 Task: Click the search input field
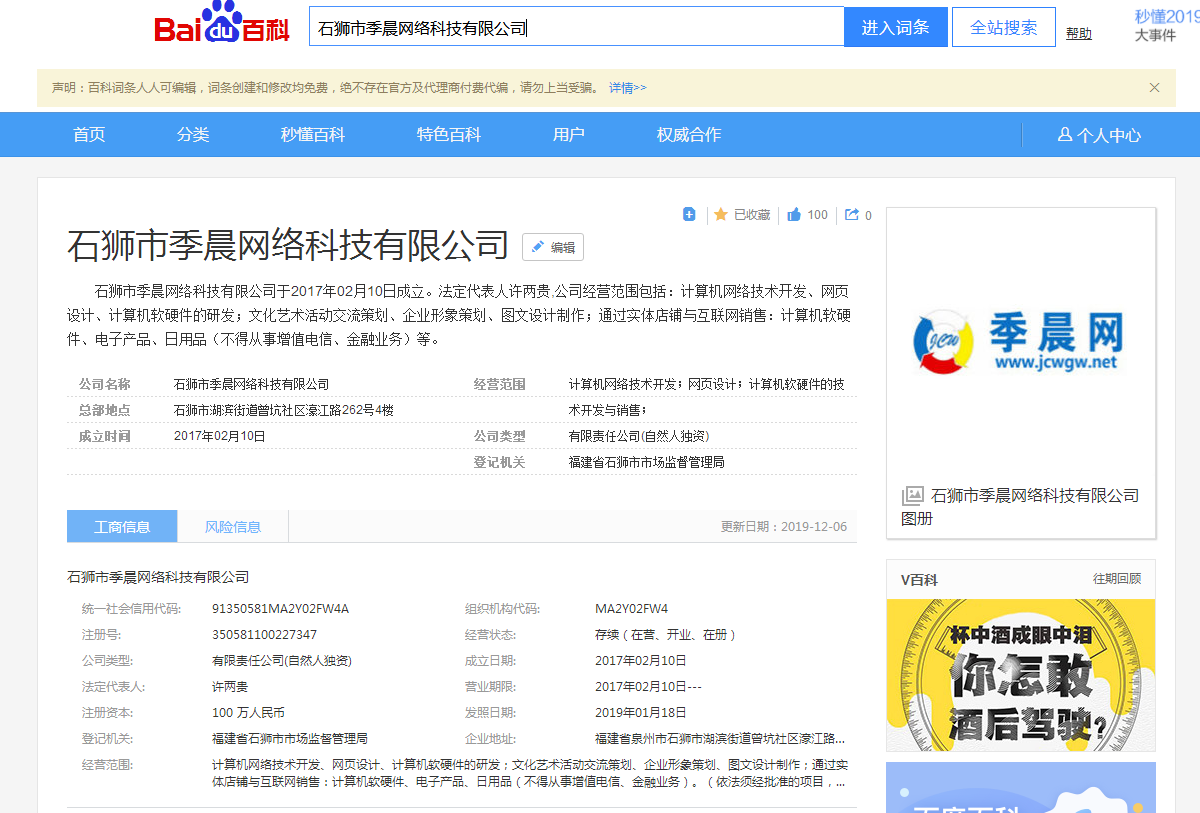tap(576, 28)
